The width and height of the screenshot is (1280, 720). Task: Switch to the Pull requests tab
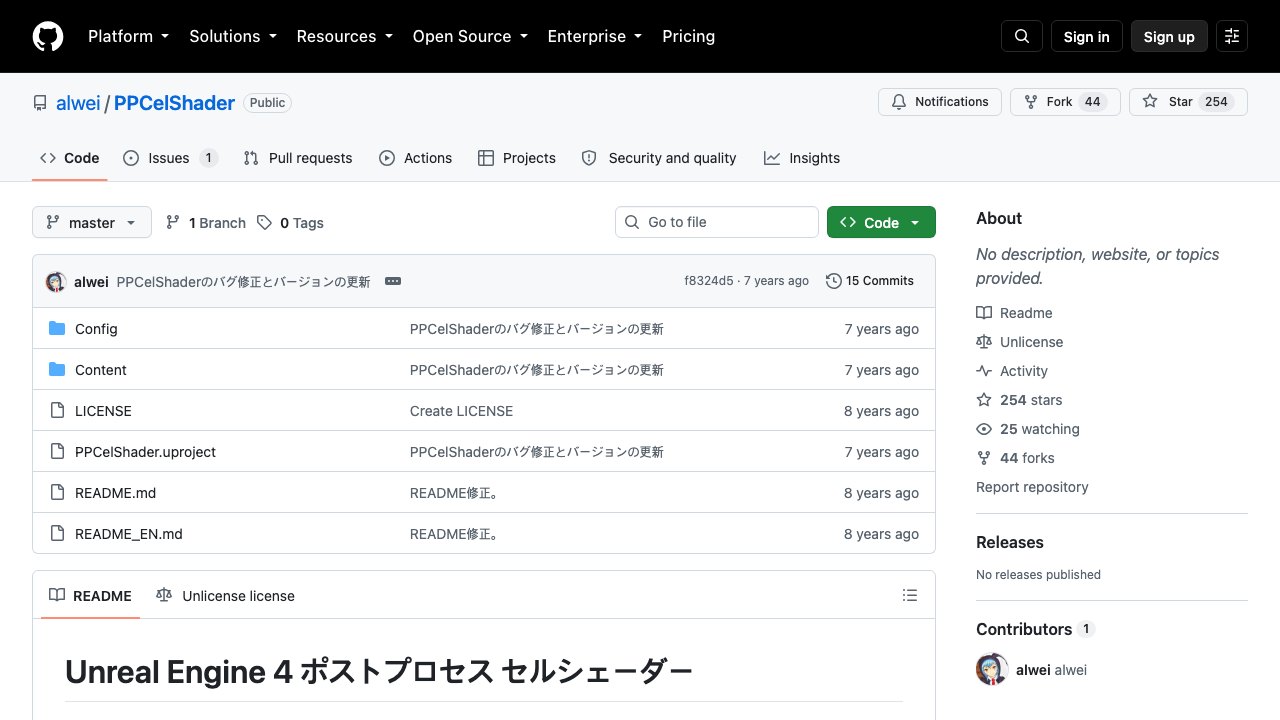point(298,158)
